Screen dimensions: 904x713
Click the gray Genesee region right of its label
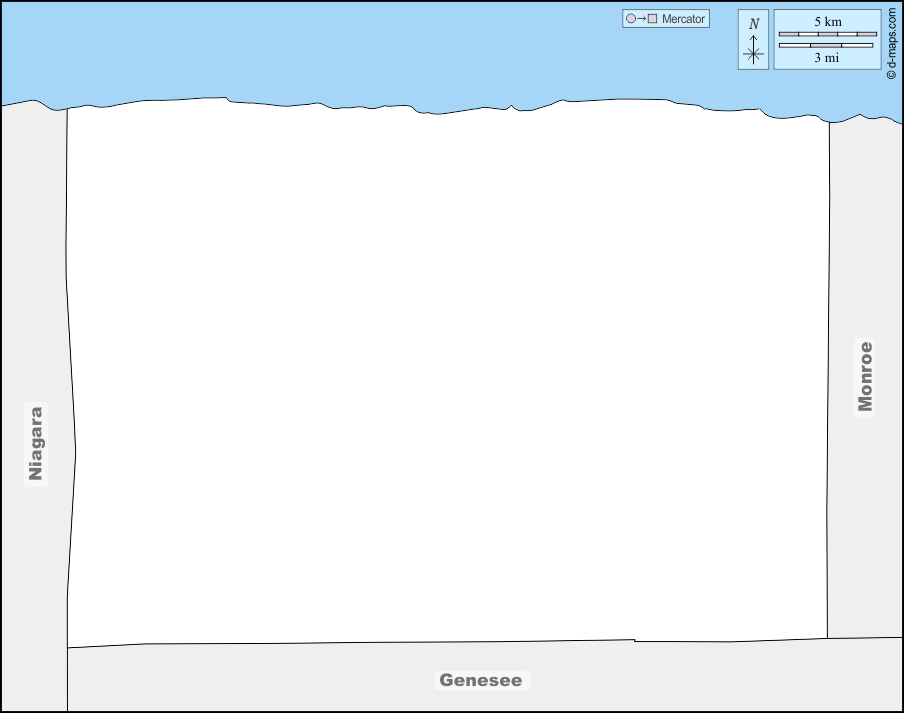pos(700,678)
